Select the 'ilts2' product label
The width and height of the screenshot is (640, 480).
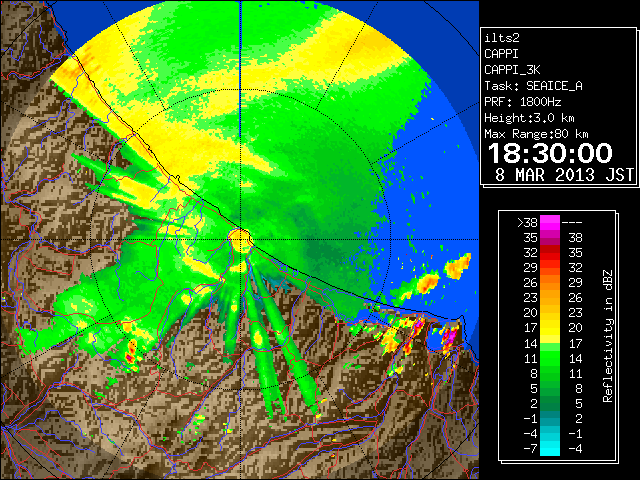502,38
